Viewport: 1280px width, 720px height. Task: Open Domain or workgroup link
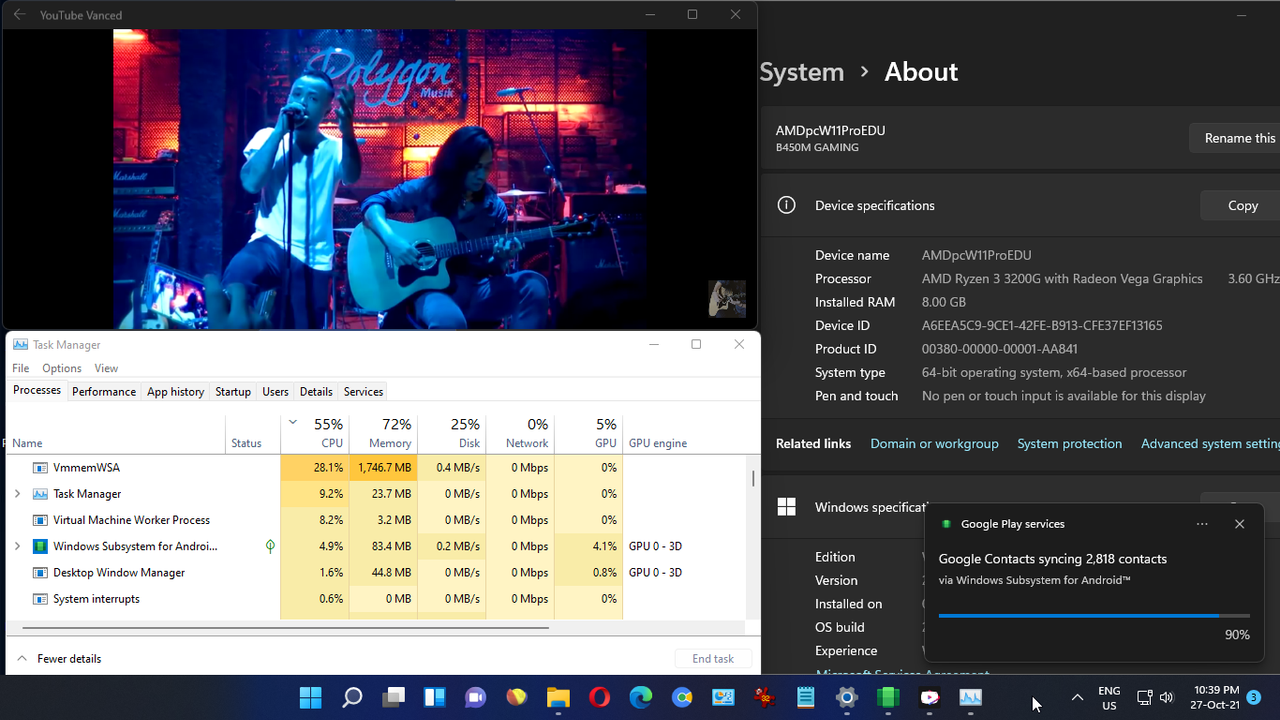[934, 444]
